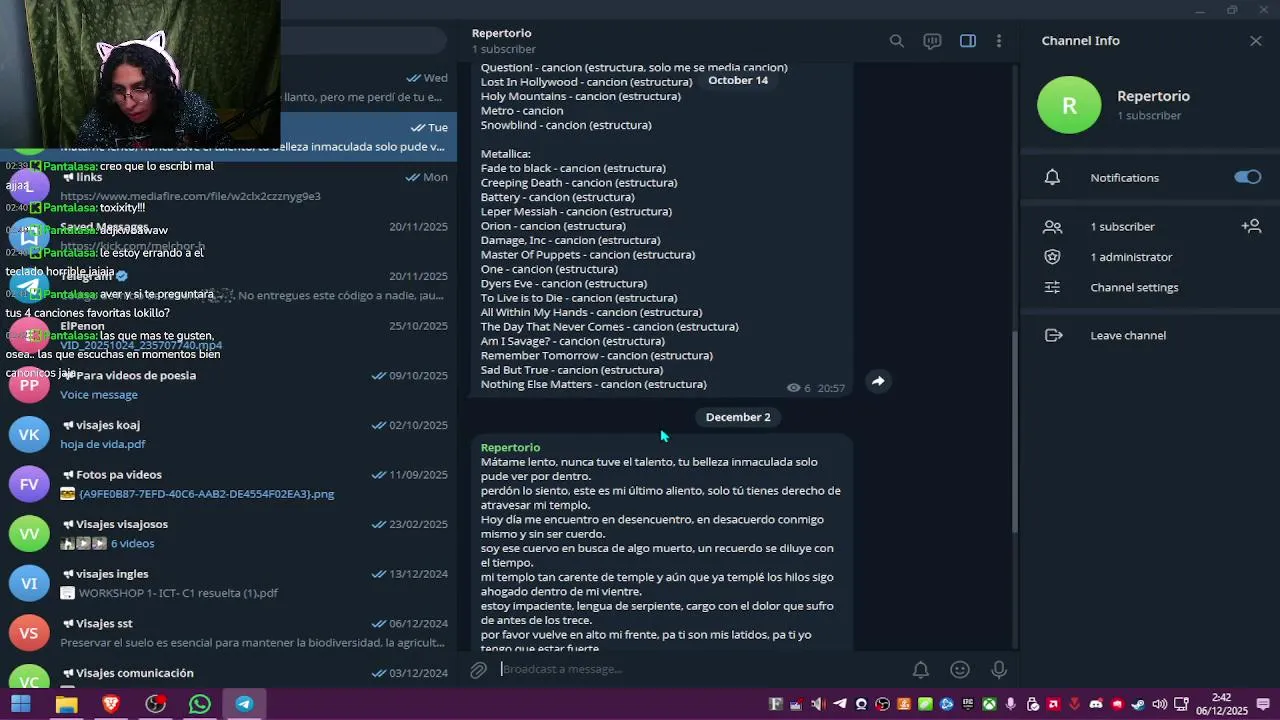Click the Notifications bell icon
The height and width of the screenshot is (720, 1280).
1052,177
